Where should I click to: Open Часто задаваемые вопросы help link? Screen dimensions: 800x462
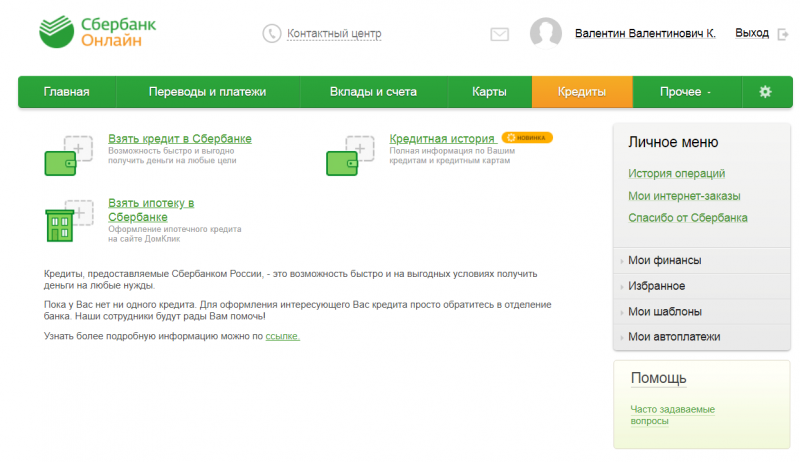[x=672, y=415]
